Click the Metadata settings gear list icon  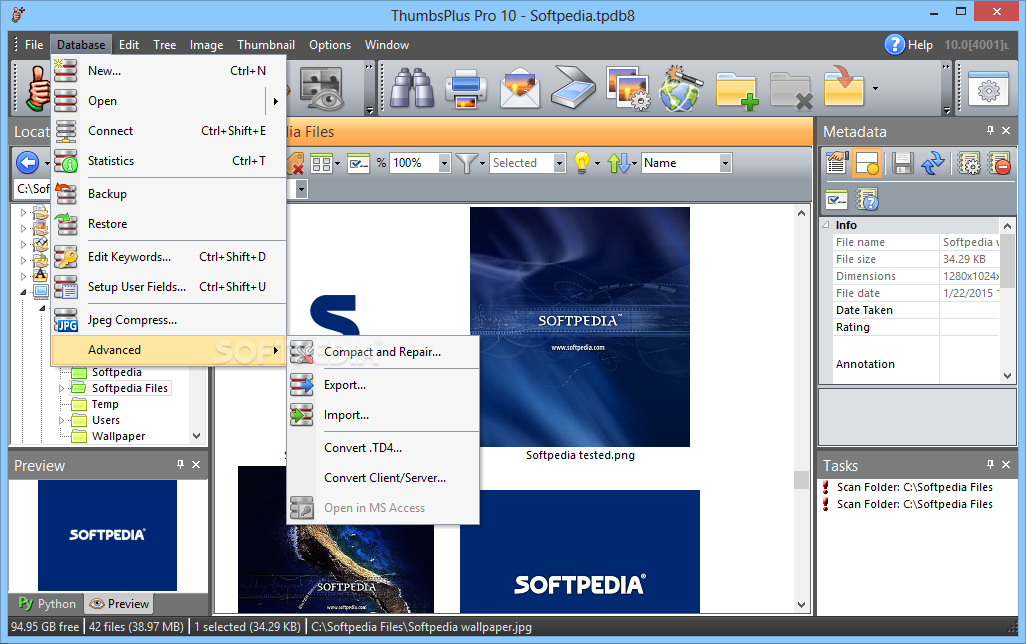[968, 162]
